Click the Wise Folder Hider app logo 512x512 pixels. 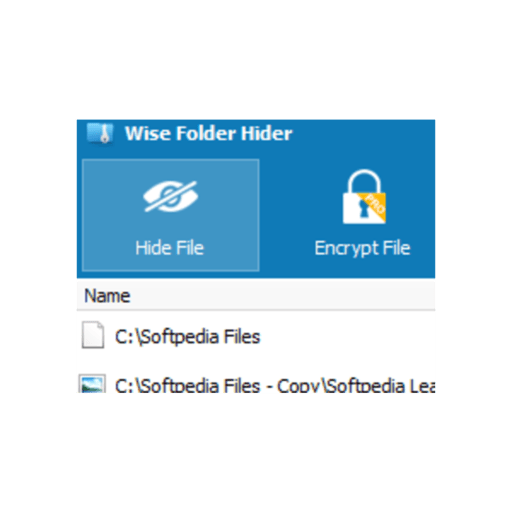100,134
